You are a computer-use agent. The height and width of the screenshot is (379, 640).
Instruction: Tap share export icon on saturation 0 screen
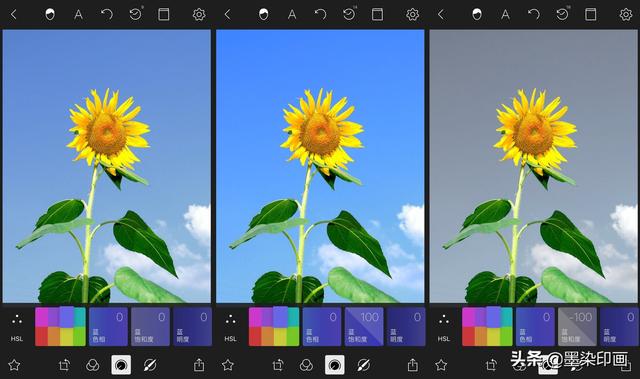[x=199, y=364]
